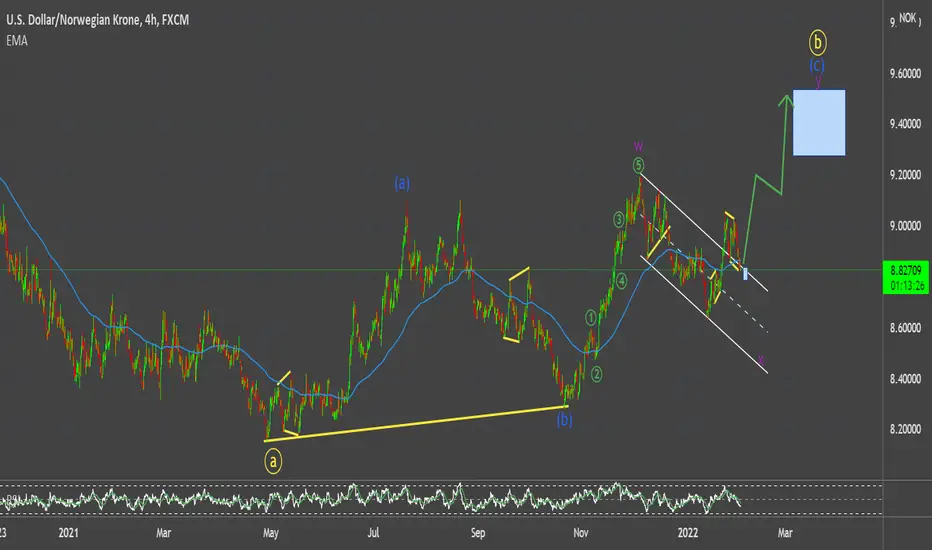Viewport: 932px width, 550px height.
Task: Select the yellow circled 'b' wave label
Action: 818,42
